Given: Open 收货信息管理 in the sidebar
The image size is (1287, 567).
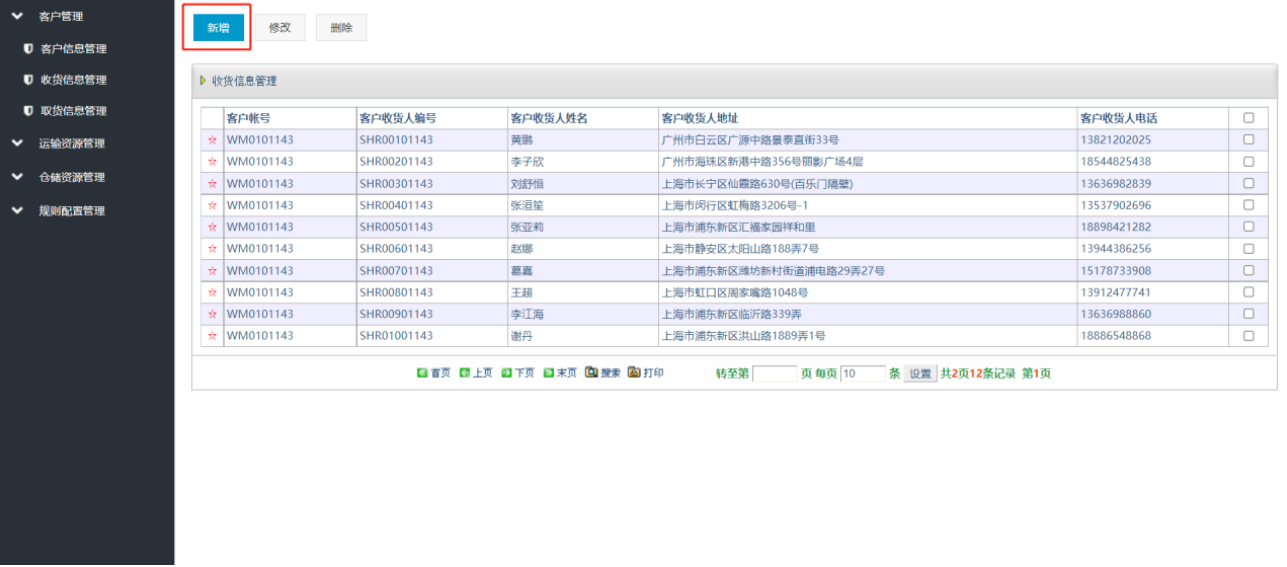Looking at the screenshot, I should click(x=73, y=80).
